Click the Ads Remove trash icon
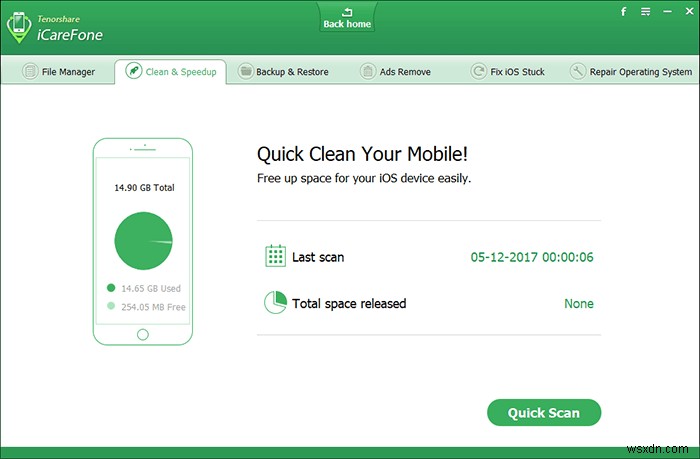 [368, 71]
